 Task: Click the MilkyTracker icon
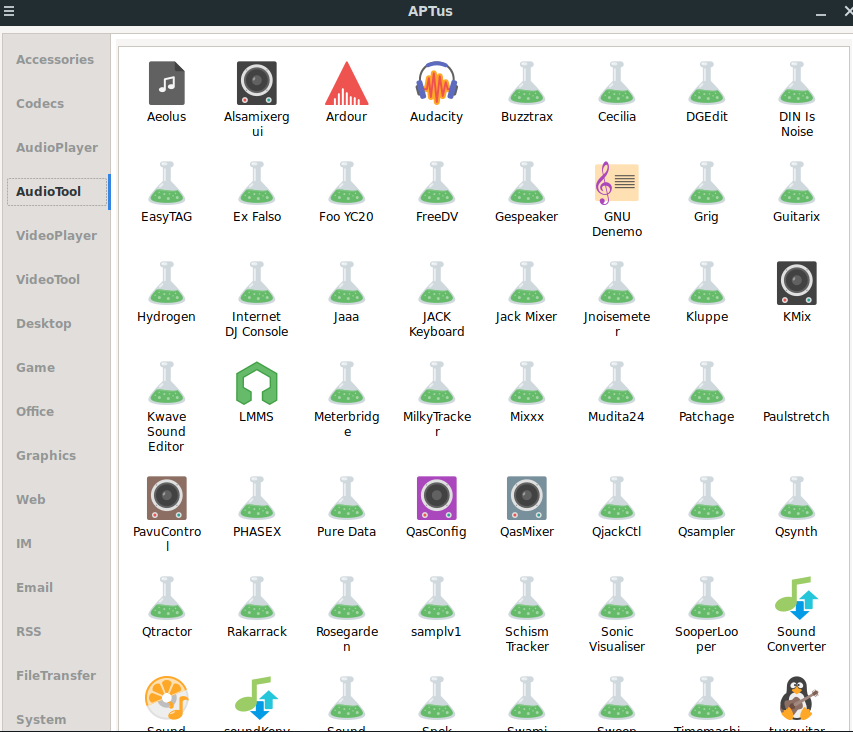pos(436,383)
